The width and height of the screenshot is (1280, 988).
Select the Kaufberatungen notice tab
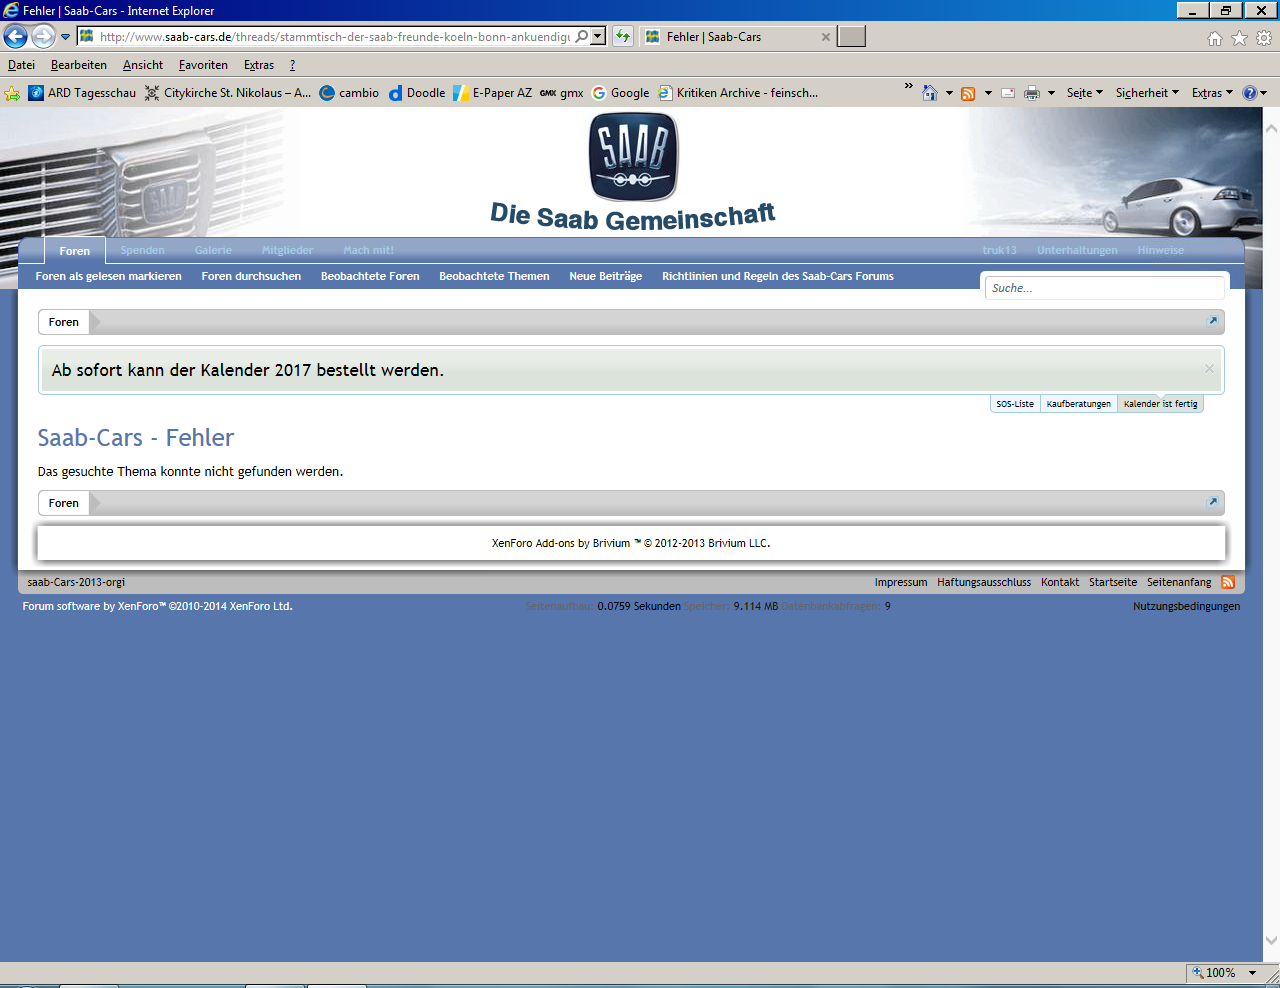(1079, 404)
